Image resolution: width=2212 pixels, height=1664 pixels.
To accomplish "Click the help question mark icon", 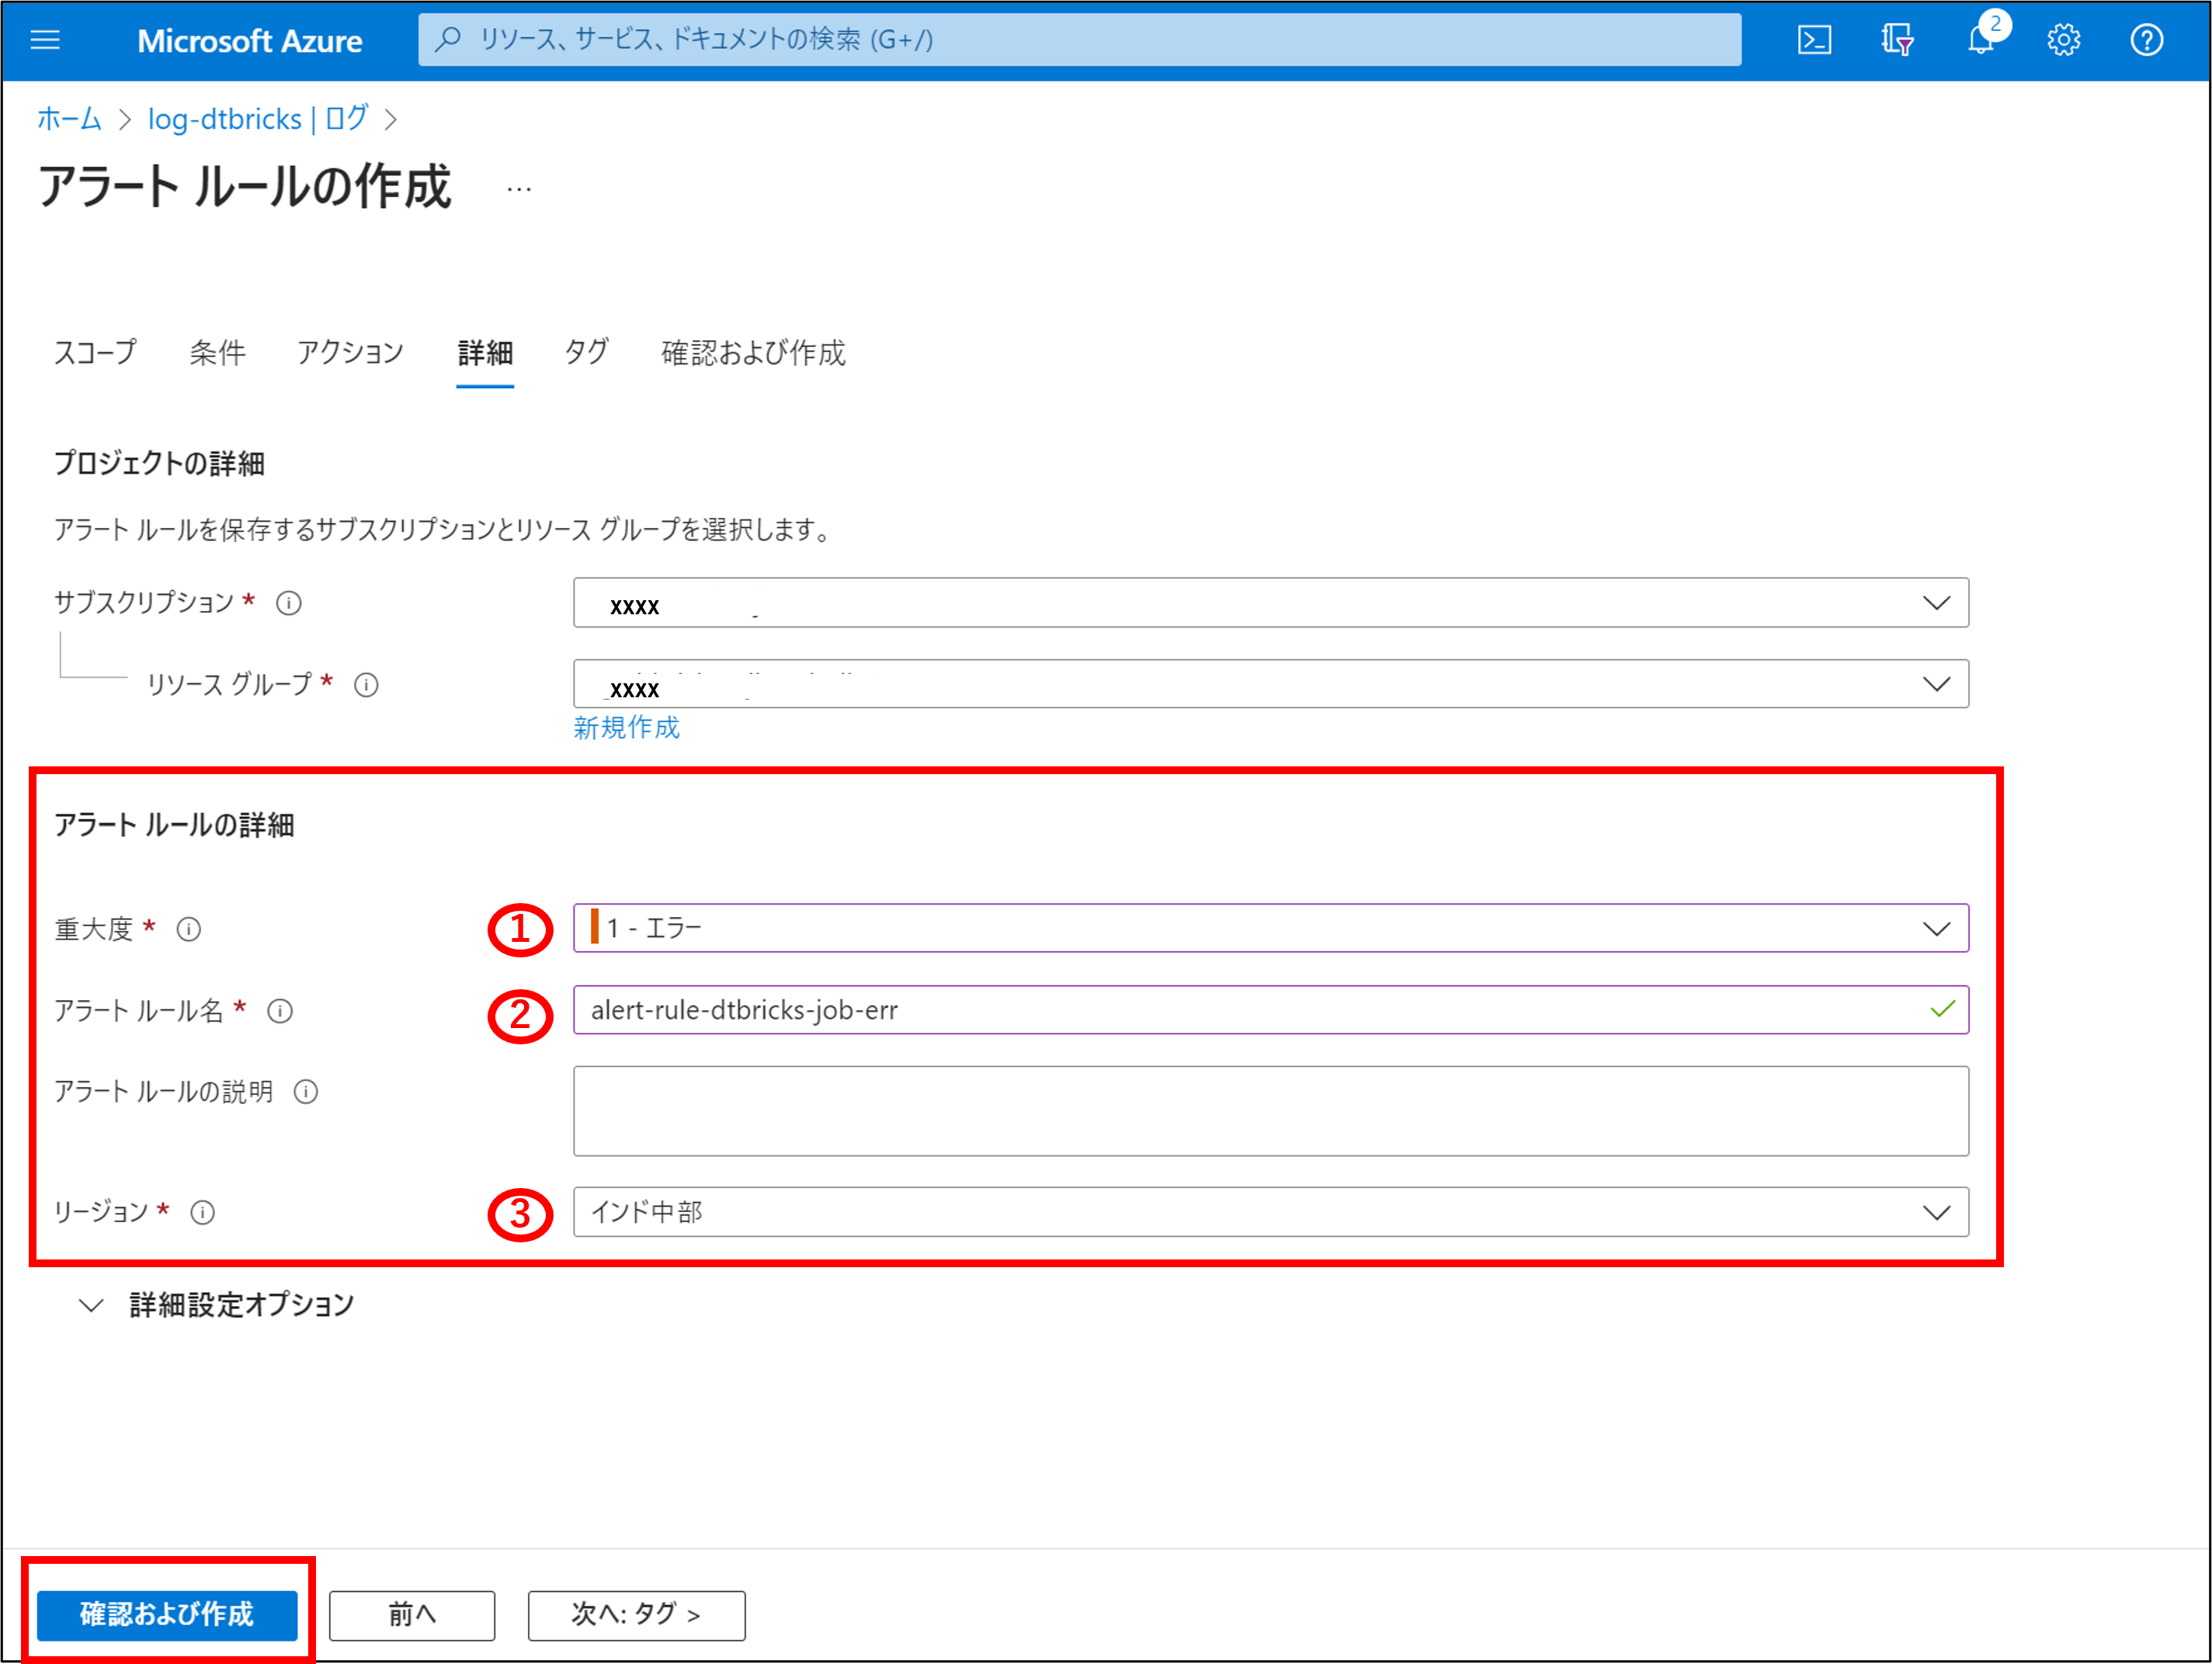I will point(2146,40).
